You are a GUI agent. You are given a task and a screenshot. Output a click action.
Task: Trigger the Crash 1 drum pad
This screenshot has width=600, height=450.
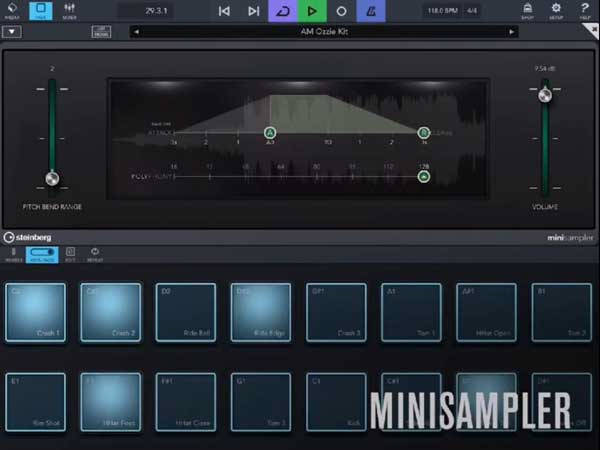[35, 312]
